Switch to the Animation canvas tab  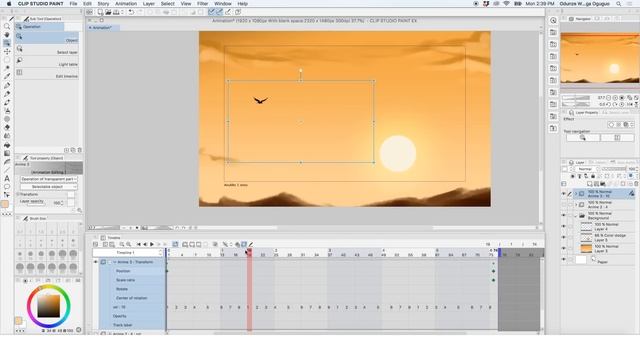[103, 28]
